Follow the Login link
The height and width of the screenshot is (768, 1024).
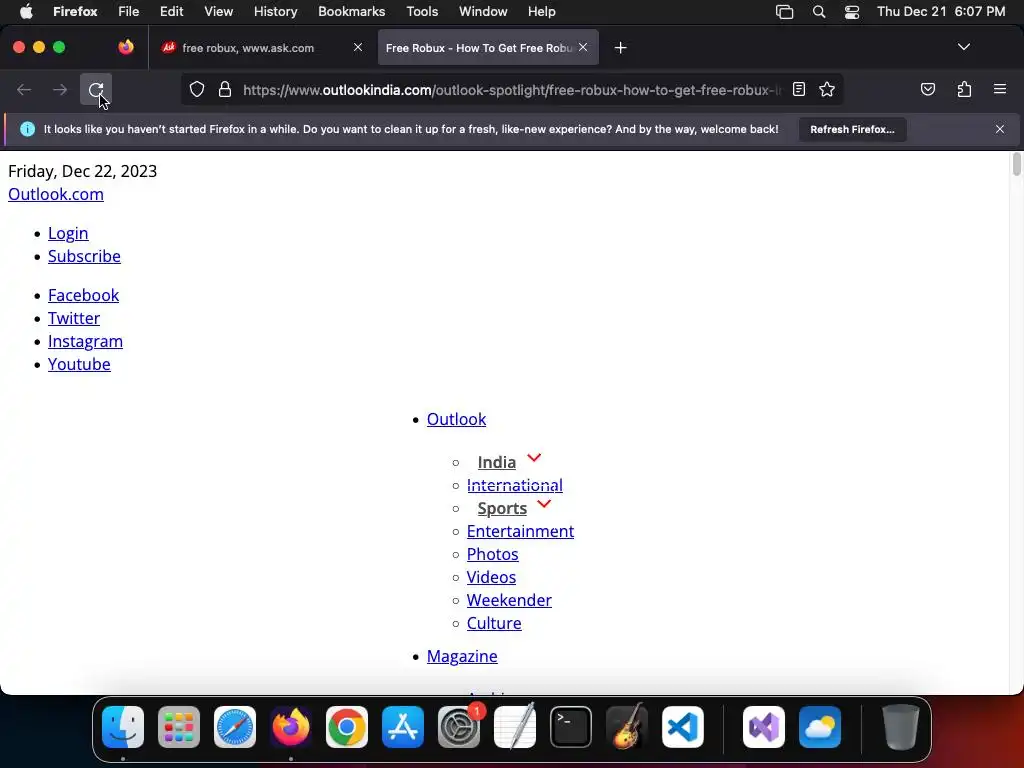(68, 233)
